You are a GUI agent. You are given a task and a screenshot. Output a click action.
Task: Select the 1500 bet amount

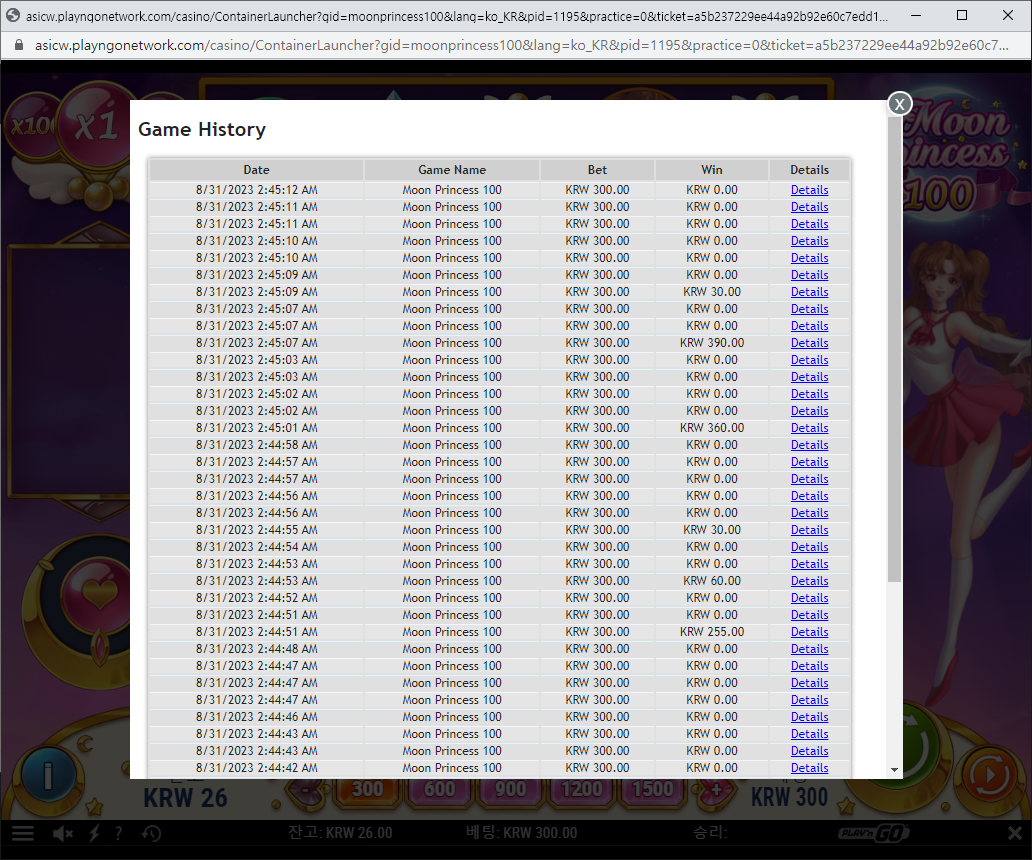pyautogui.click(x=652, y=788)
